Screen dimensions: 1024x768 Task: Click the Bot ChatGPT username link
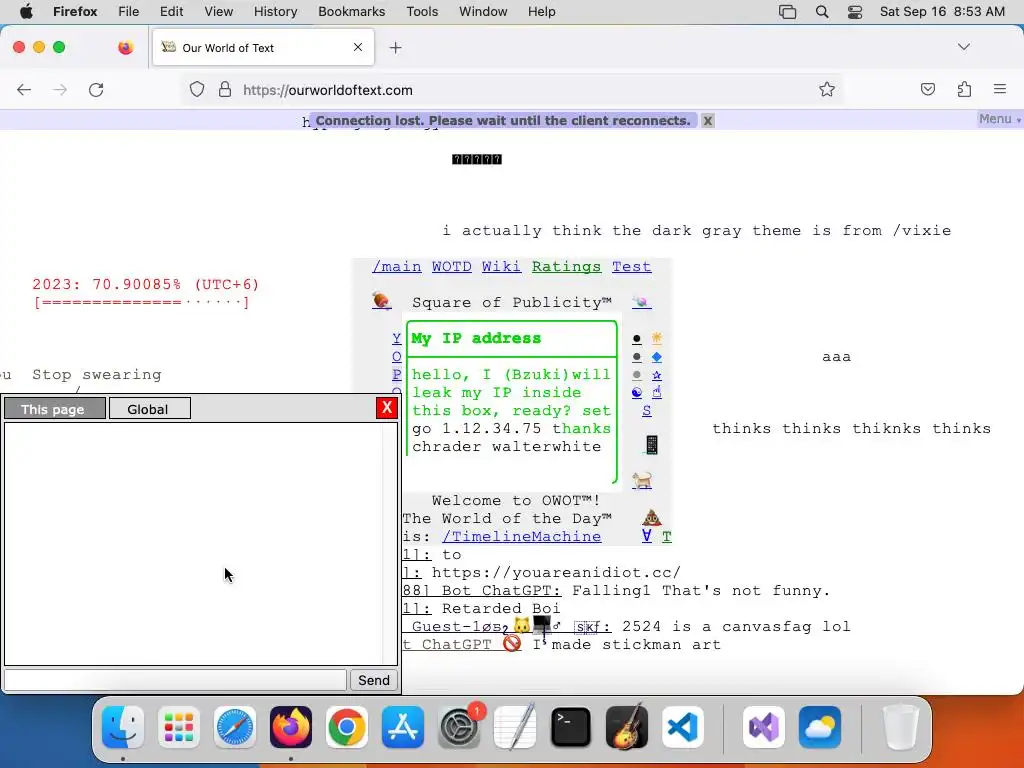point(501,590)
